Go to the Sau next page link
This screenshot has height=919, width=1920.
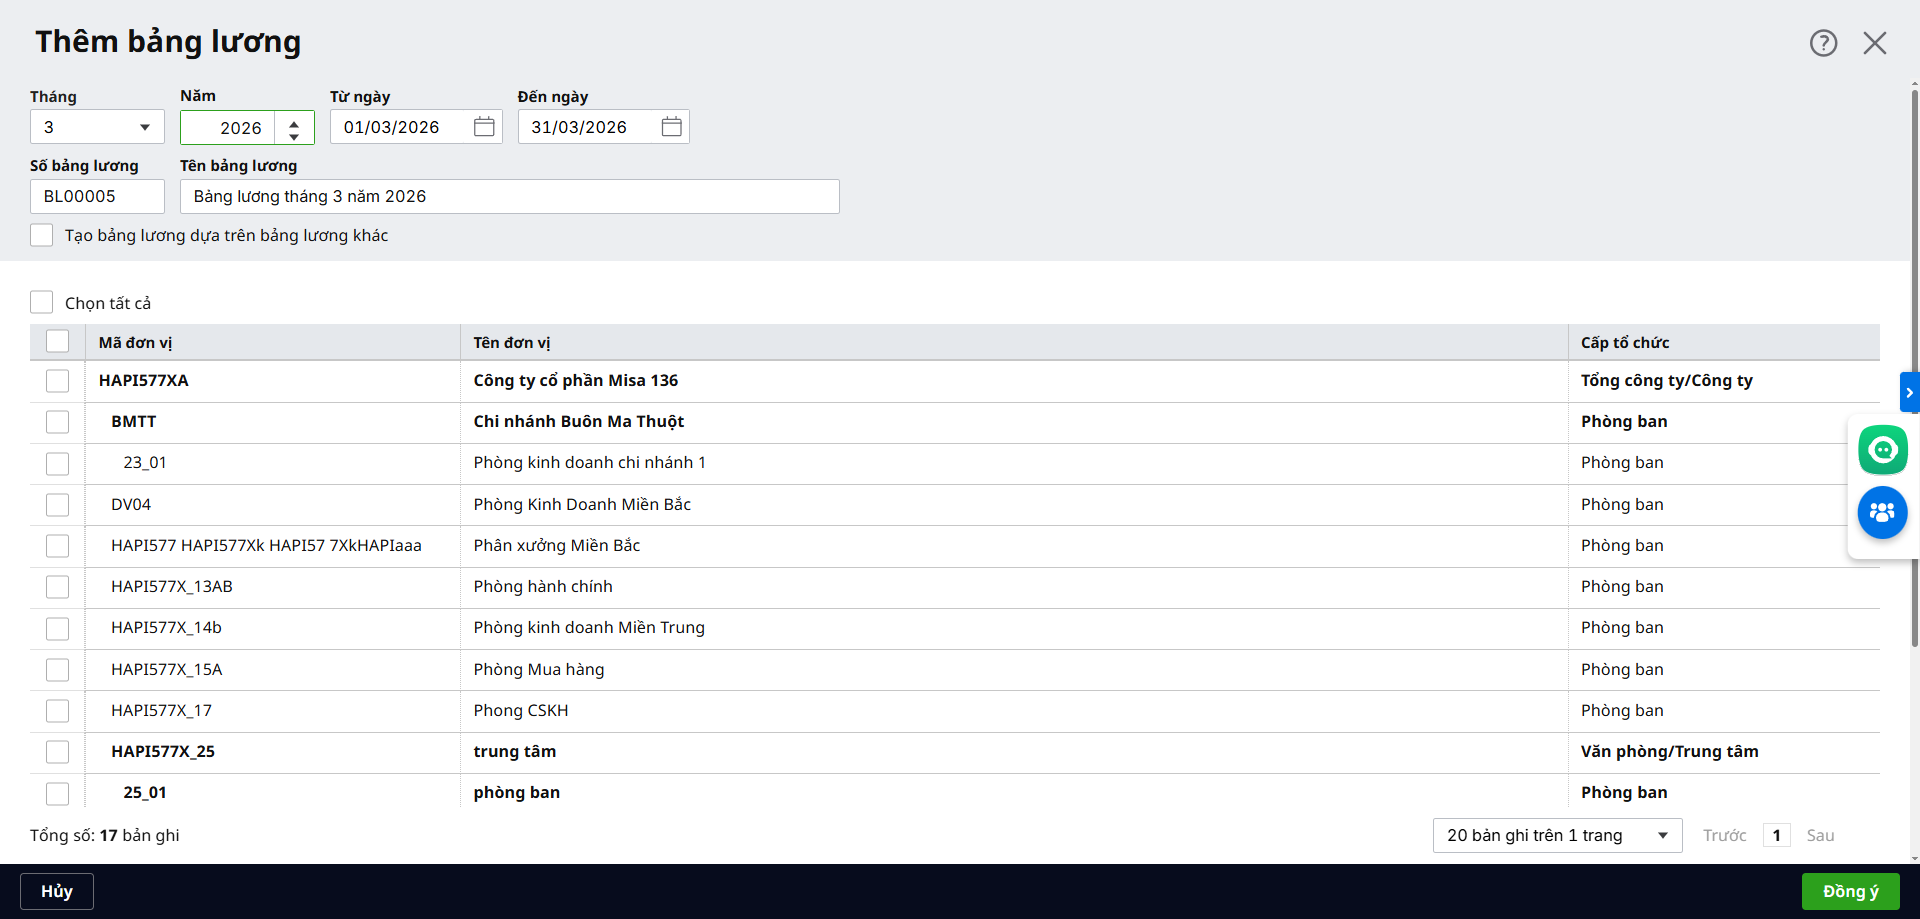pos(1820,835)
